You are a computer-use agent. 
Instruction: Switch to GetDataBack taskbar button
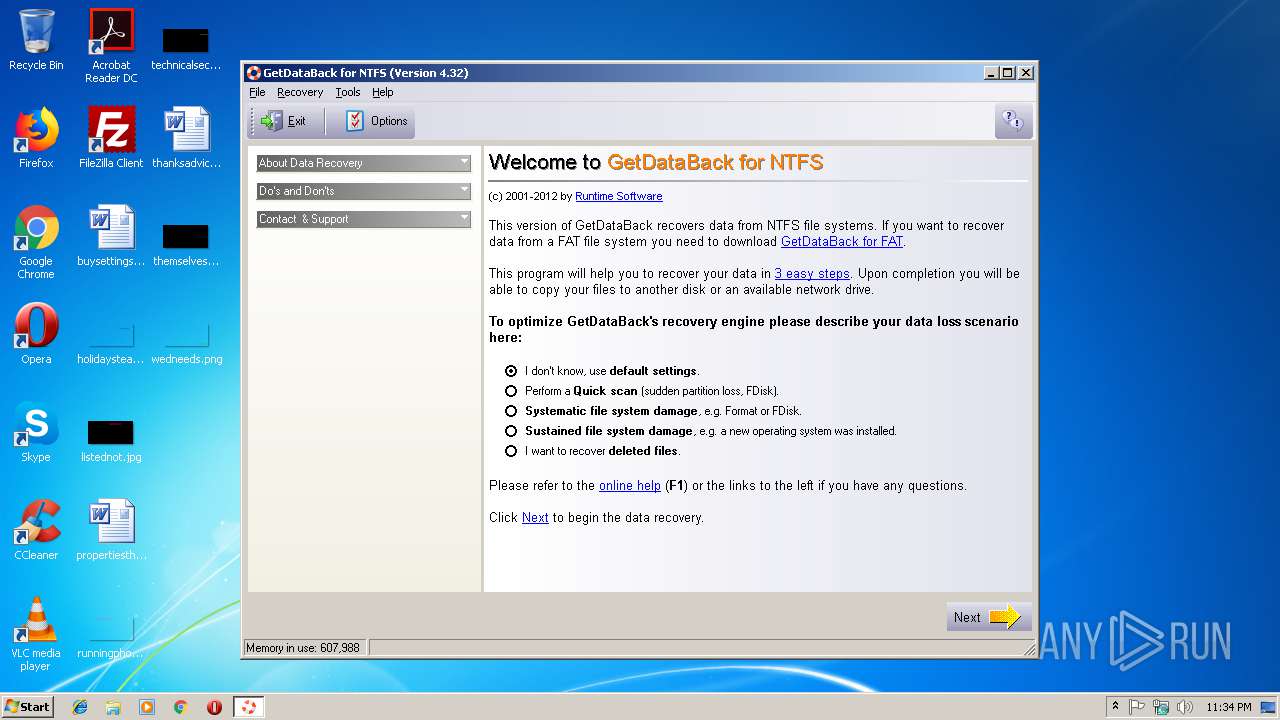(x=248, y=707)
